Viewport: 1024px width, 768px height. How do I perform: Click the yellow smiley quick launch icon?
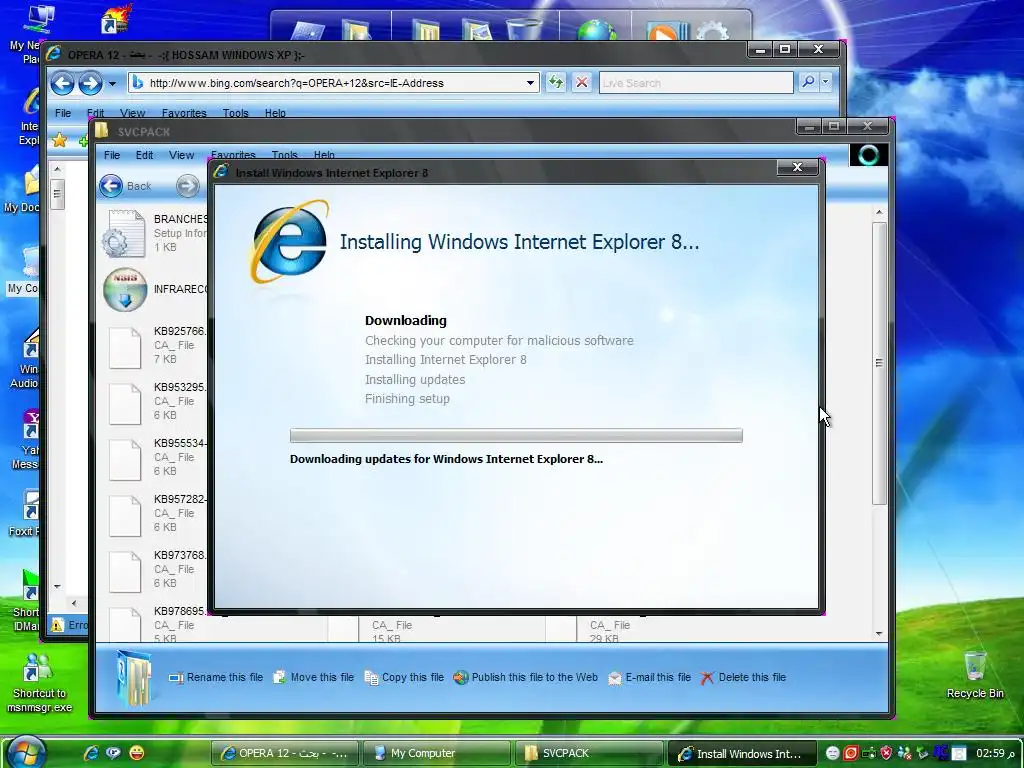136,753
